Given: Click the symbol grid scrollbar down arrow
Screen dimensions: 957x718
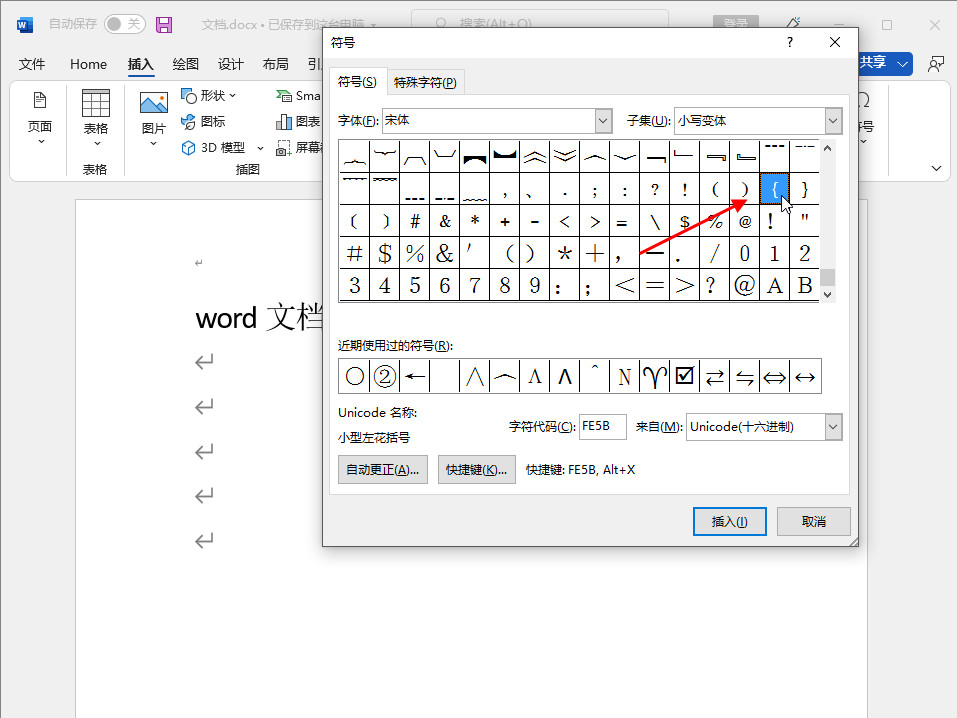Looking at the screenshot, I should 827,295.
